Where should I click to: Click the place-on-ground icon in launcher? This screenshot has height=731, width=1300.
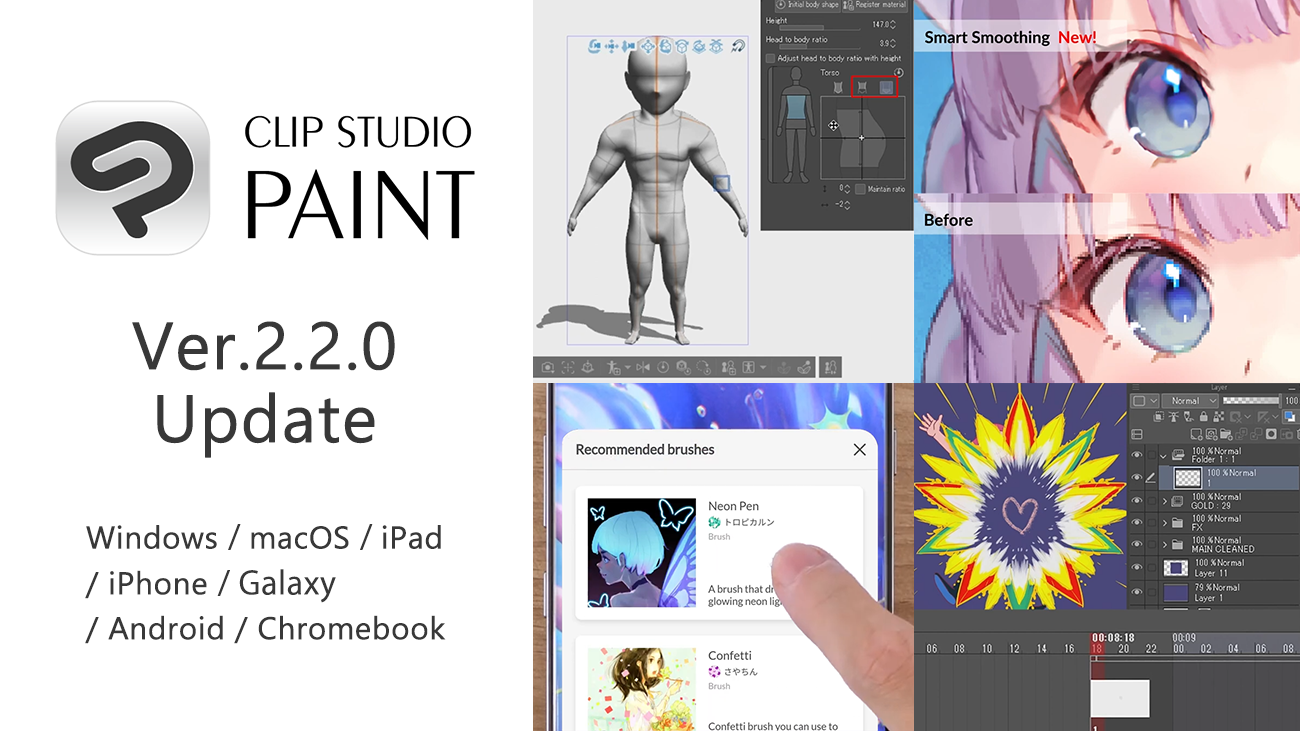click(588, 367)
